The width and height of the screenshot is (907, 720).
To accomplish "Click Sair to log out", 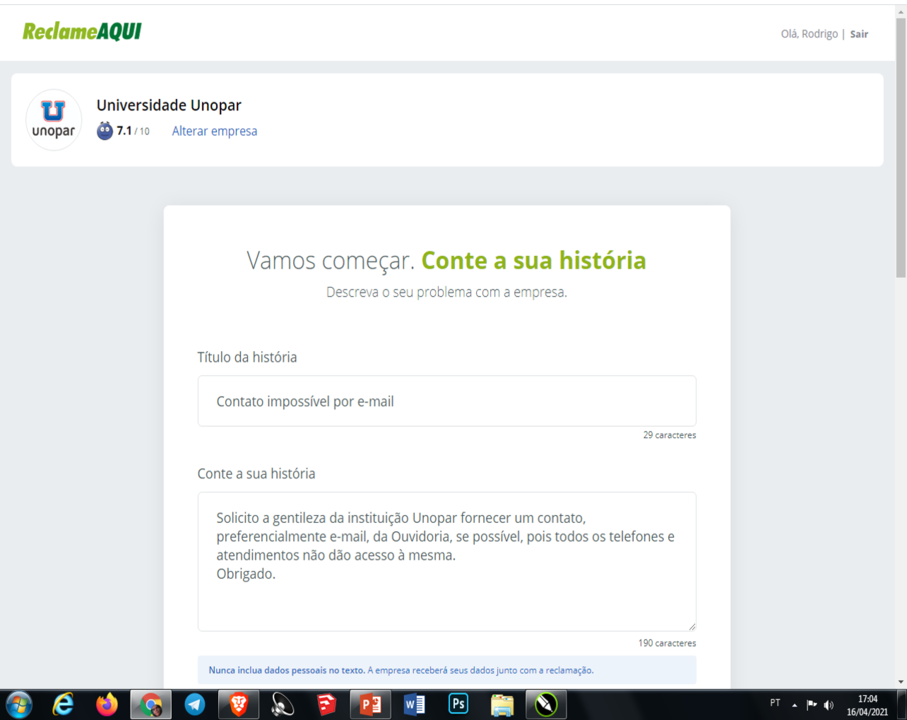I will coord(859,33).
